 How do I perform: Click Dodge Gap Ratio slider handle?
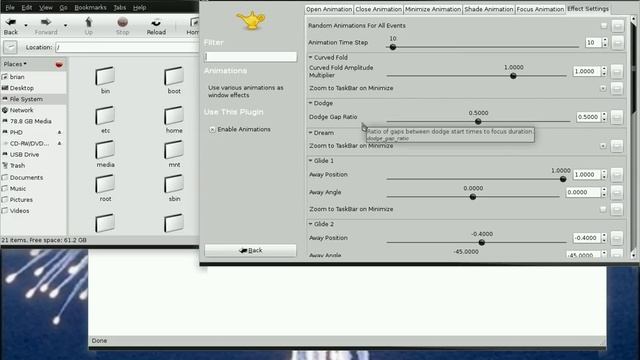click(x=478, y=121)
